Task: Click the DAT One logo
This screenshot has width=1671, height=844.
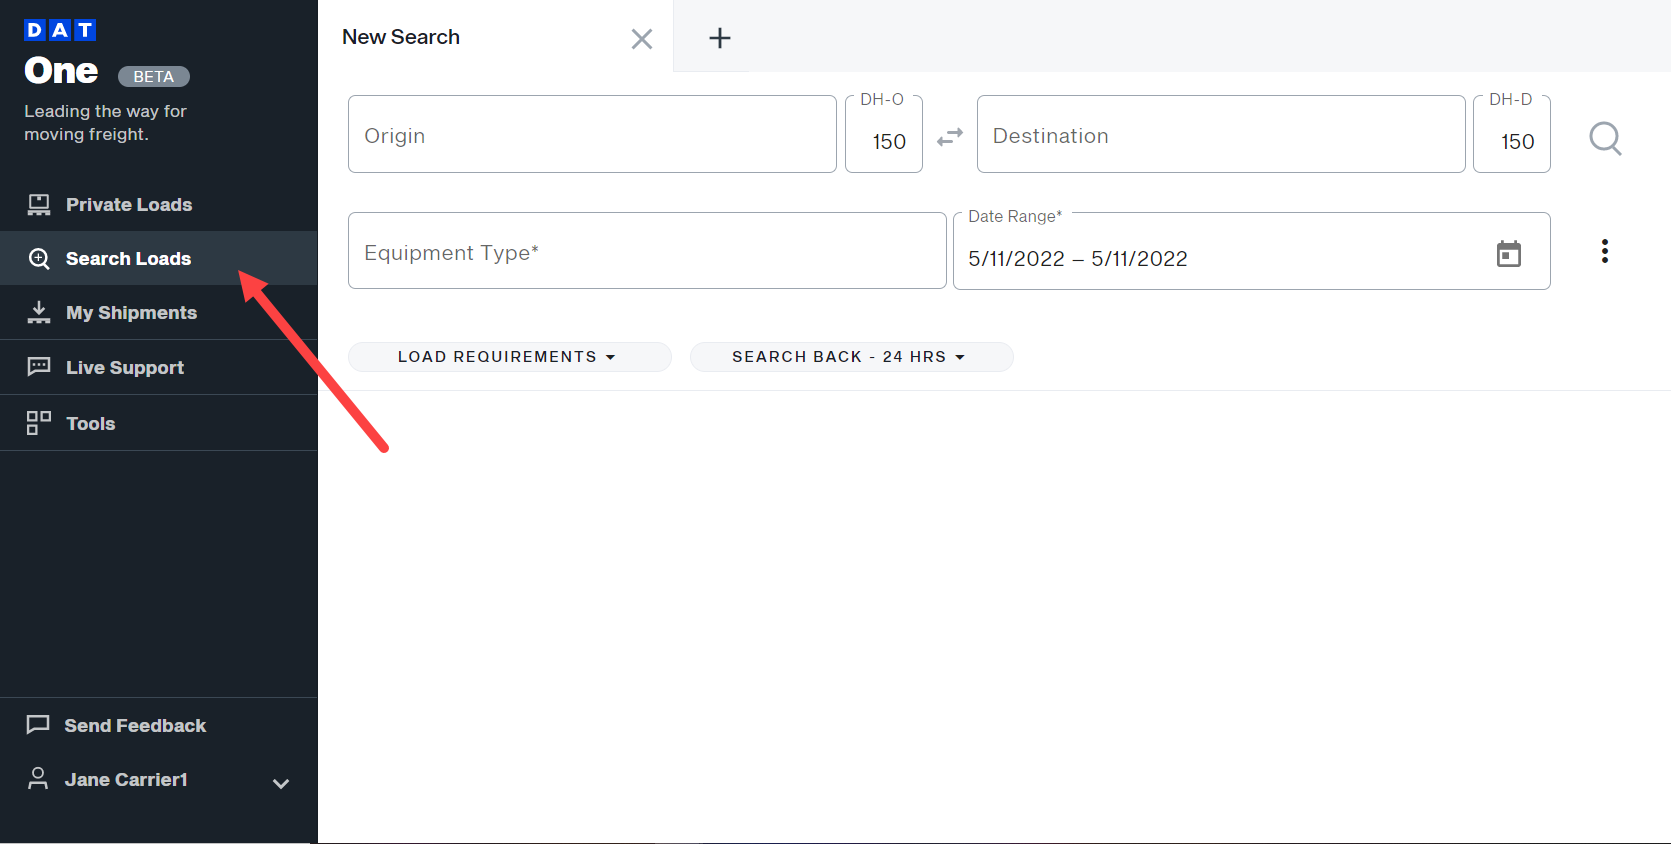Action: click(61, 56)
